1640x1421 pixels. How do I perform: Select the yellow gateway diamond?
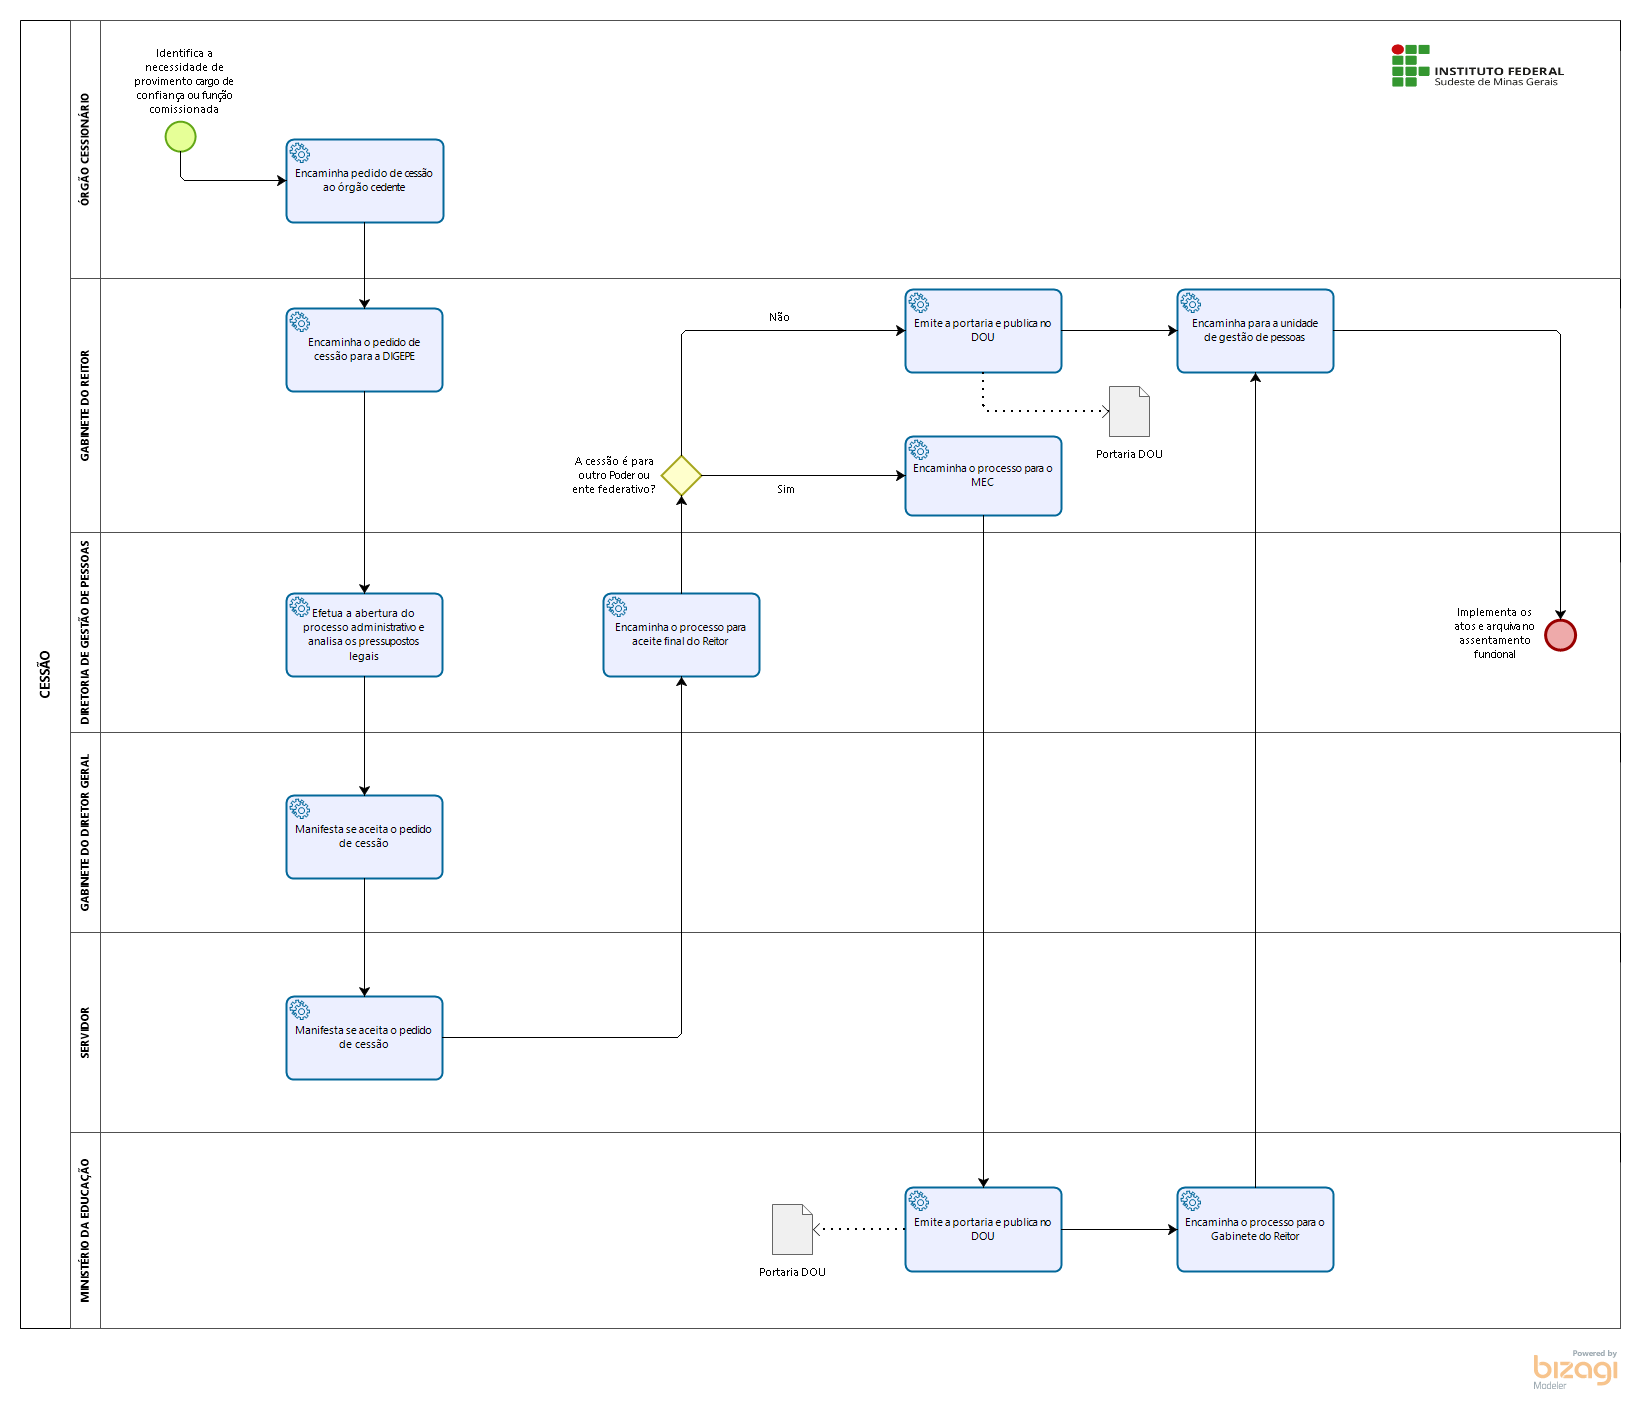click(681, 476)
